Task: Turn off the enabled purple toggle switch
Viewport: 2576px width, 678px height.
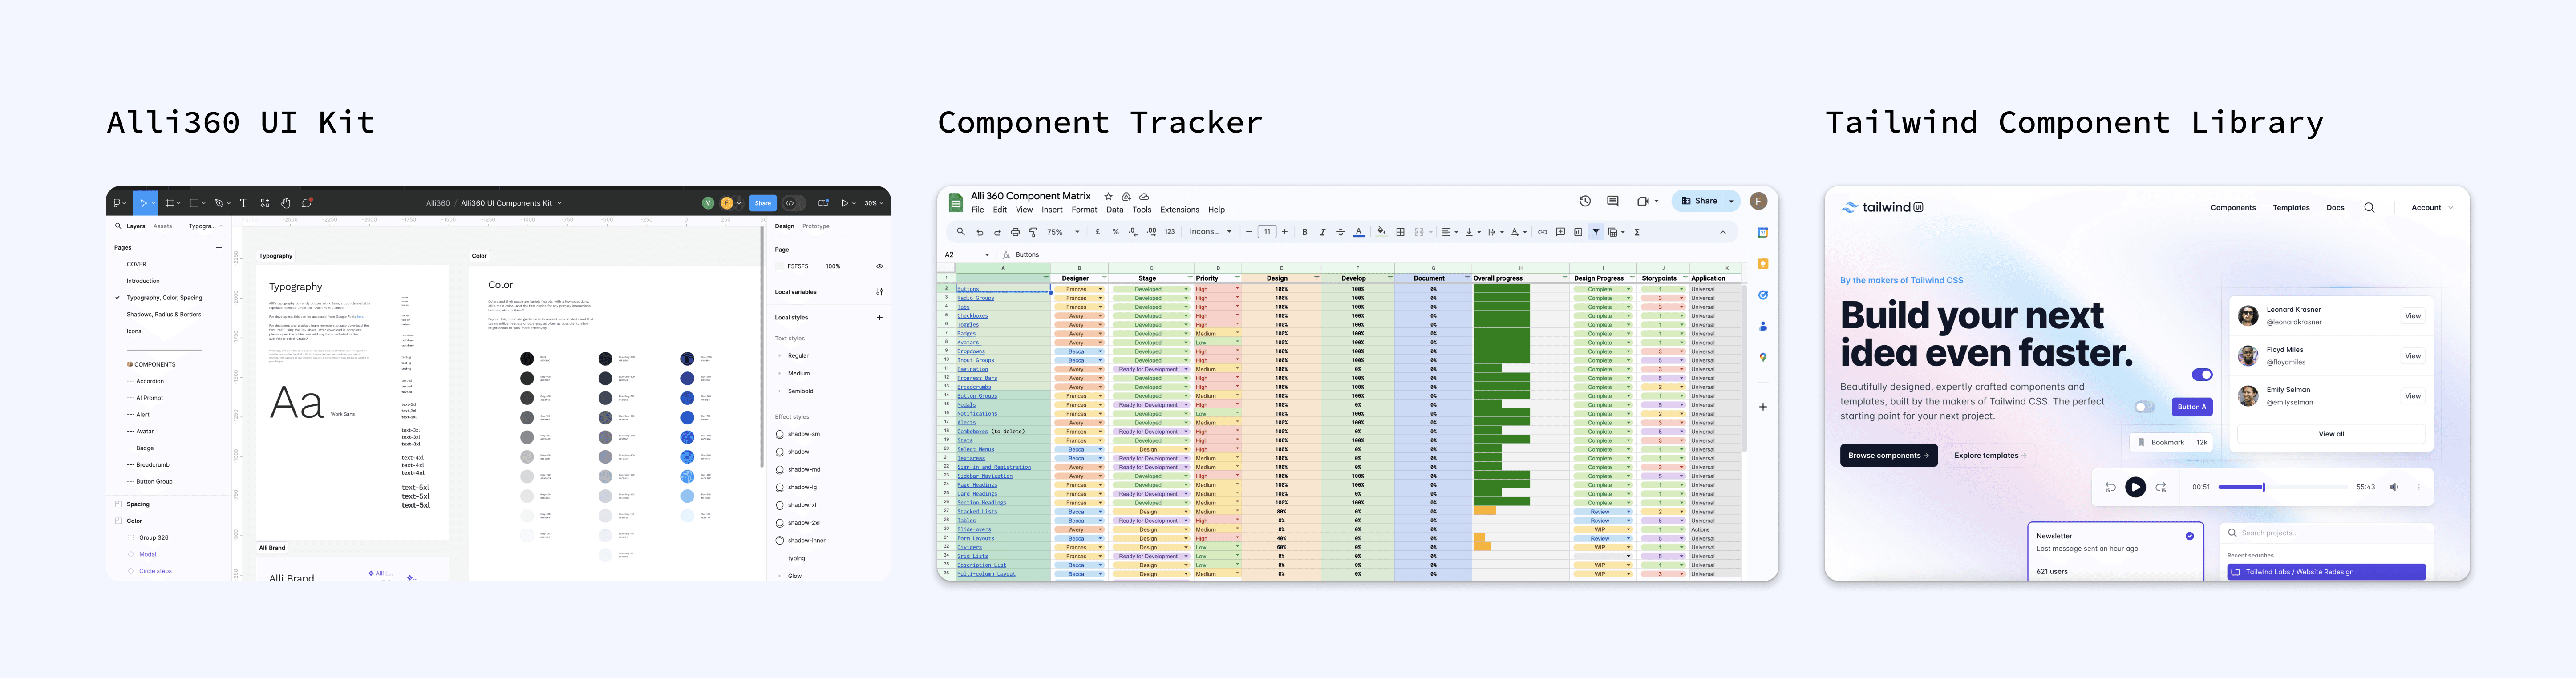Action: [x=2202, y=375]
